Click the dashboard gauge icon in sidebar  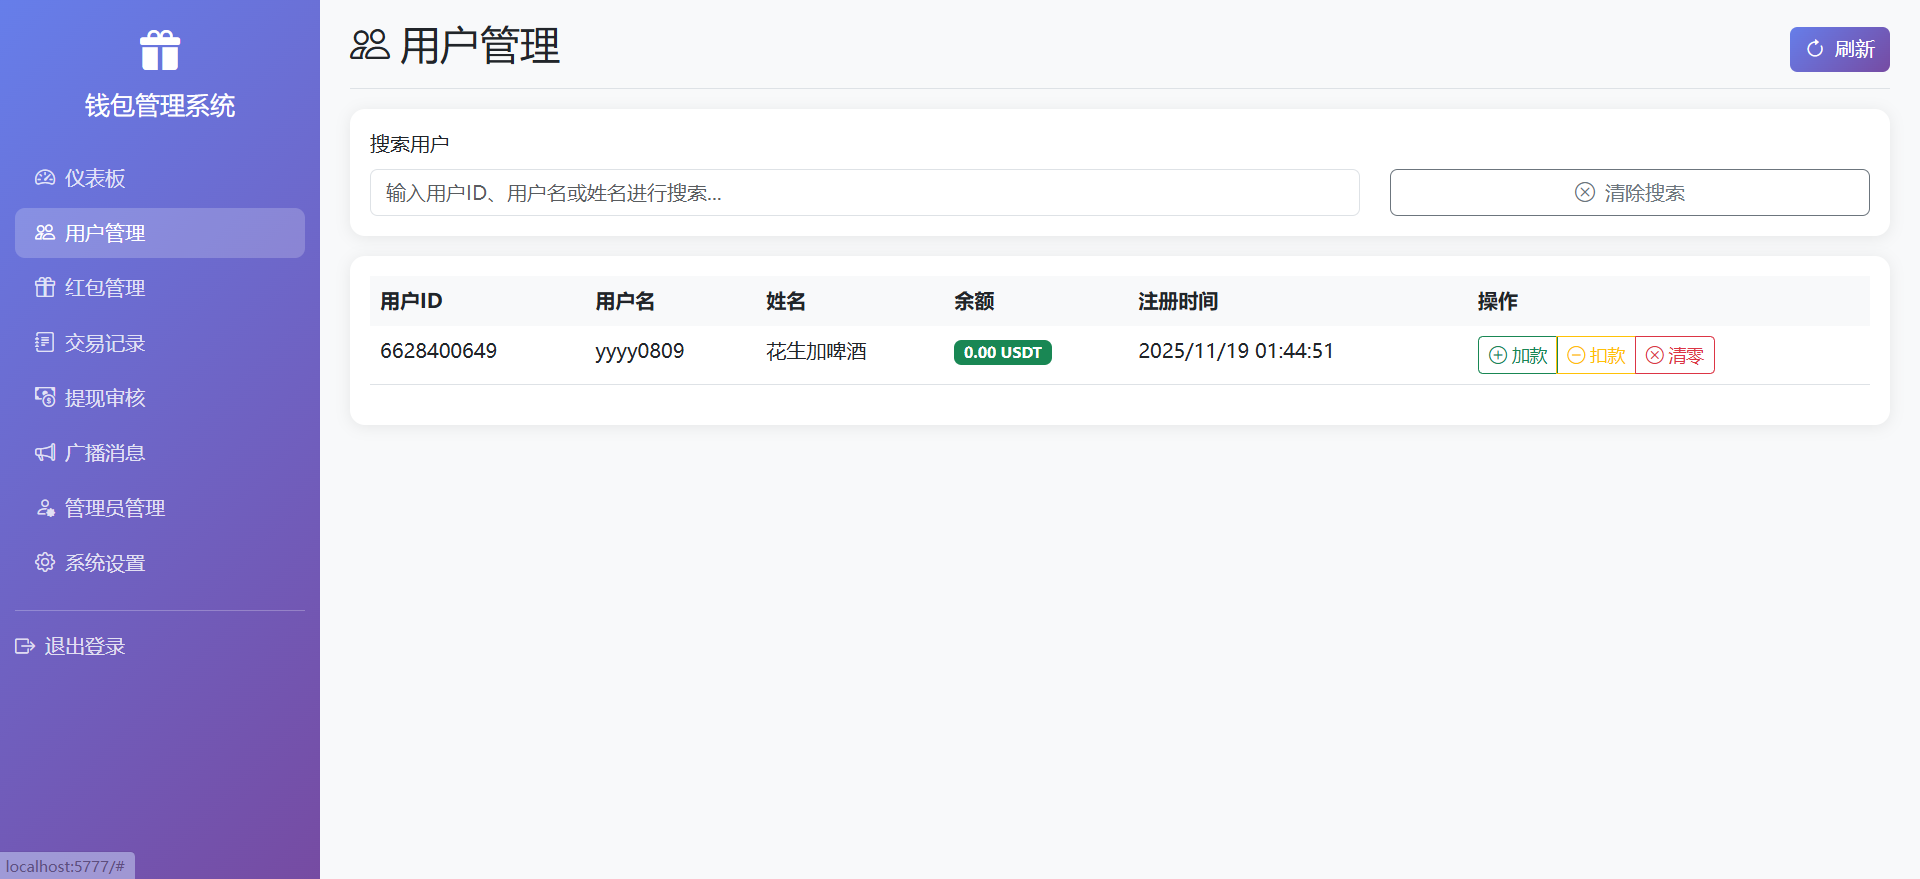[45, 178]
